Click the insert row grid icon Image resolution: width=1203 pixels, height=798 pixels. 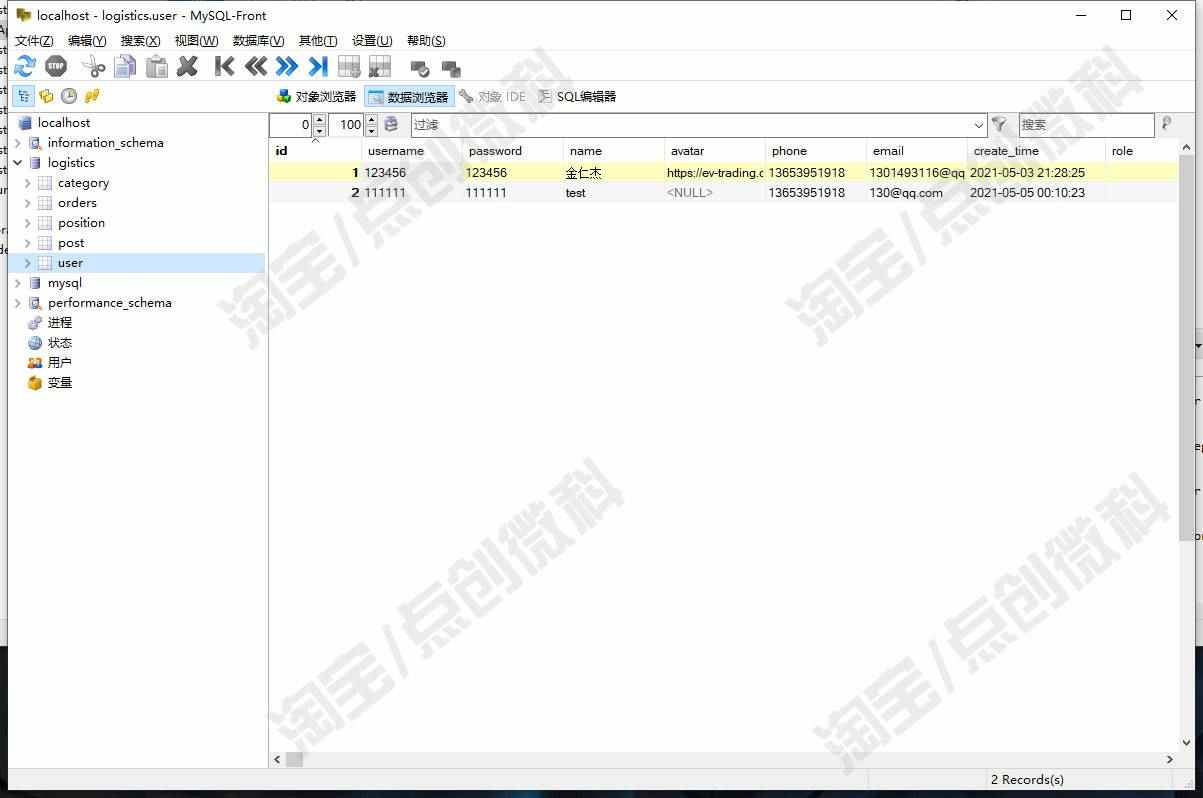[349, 67]
